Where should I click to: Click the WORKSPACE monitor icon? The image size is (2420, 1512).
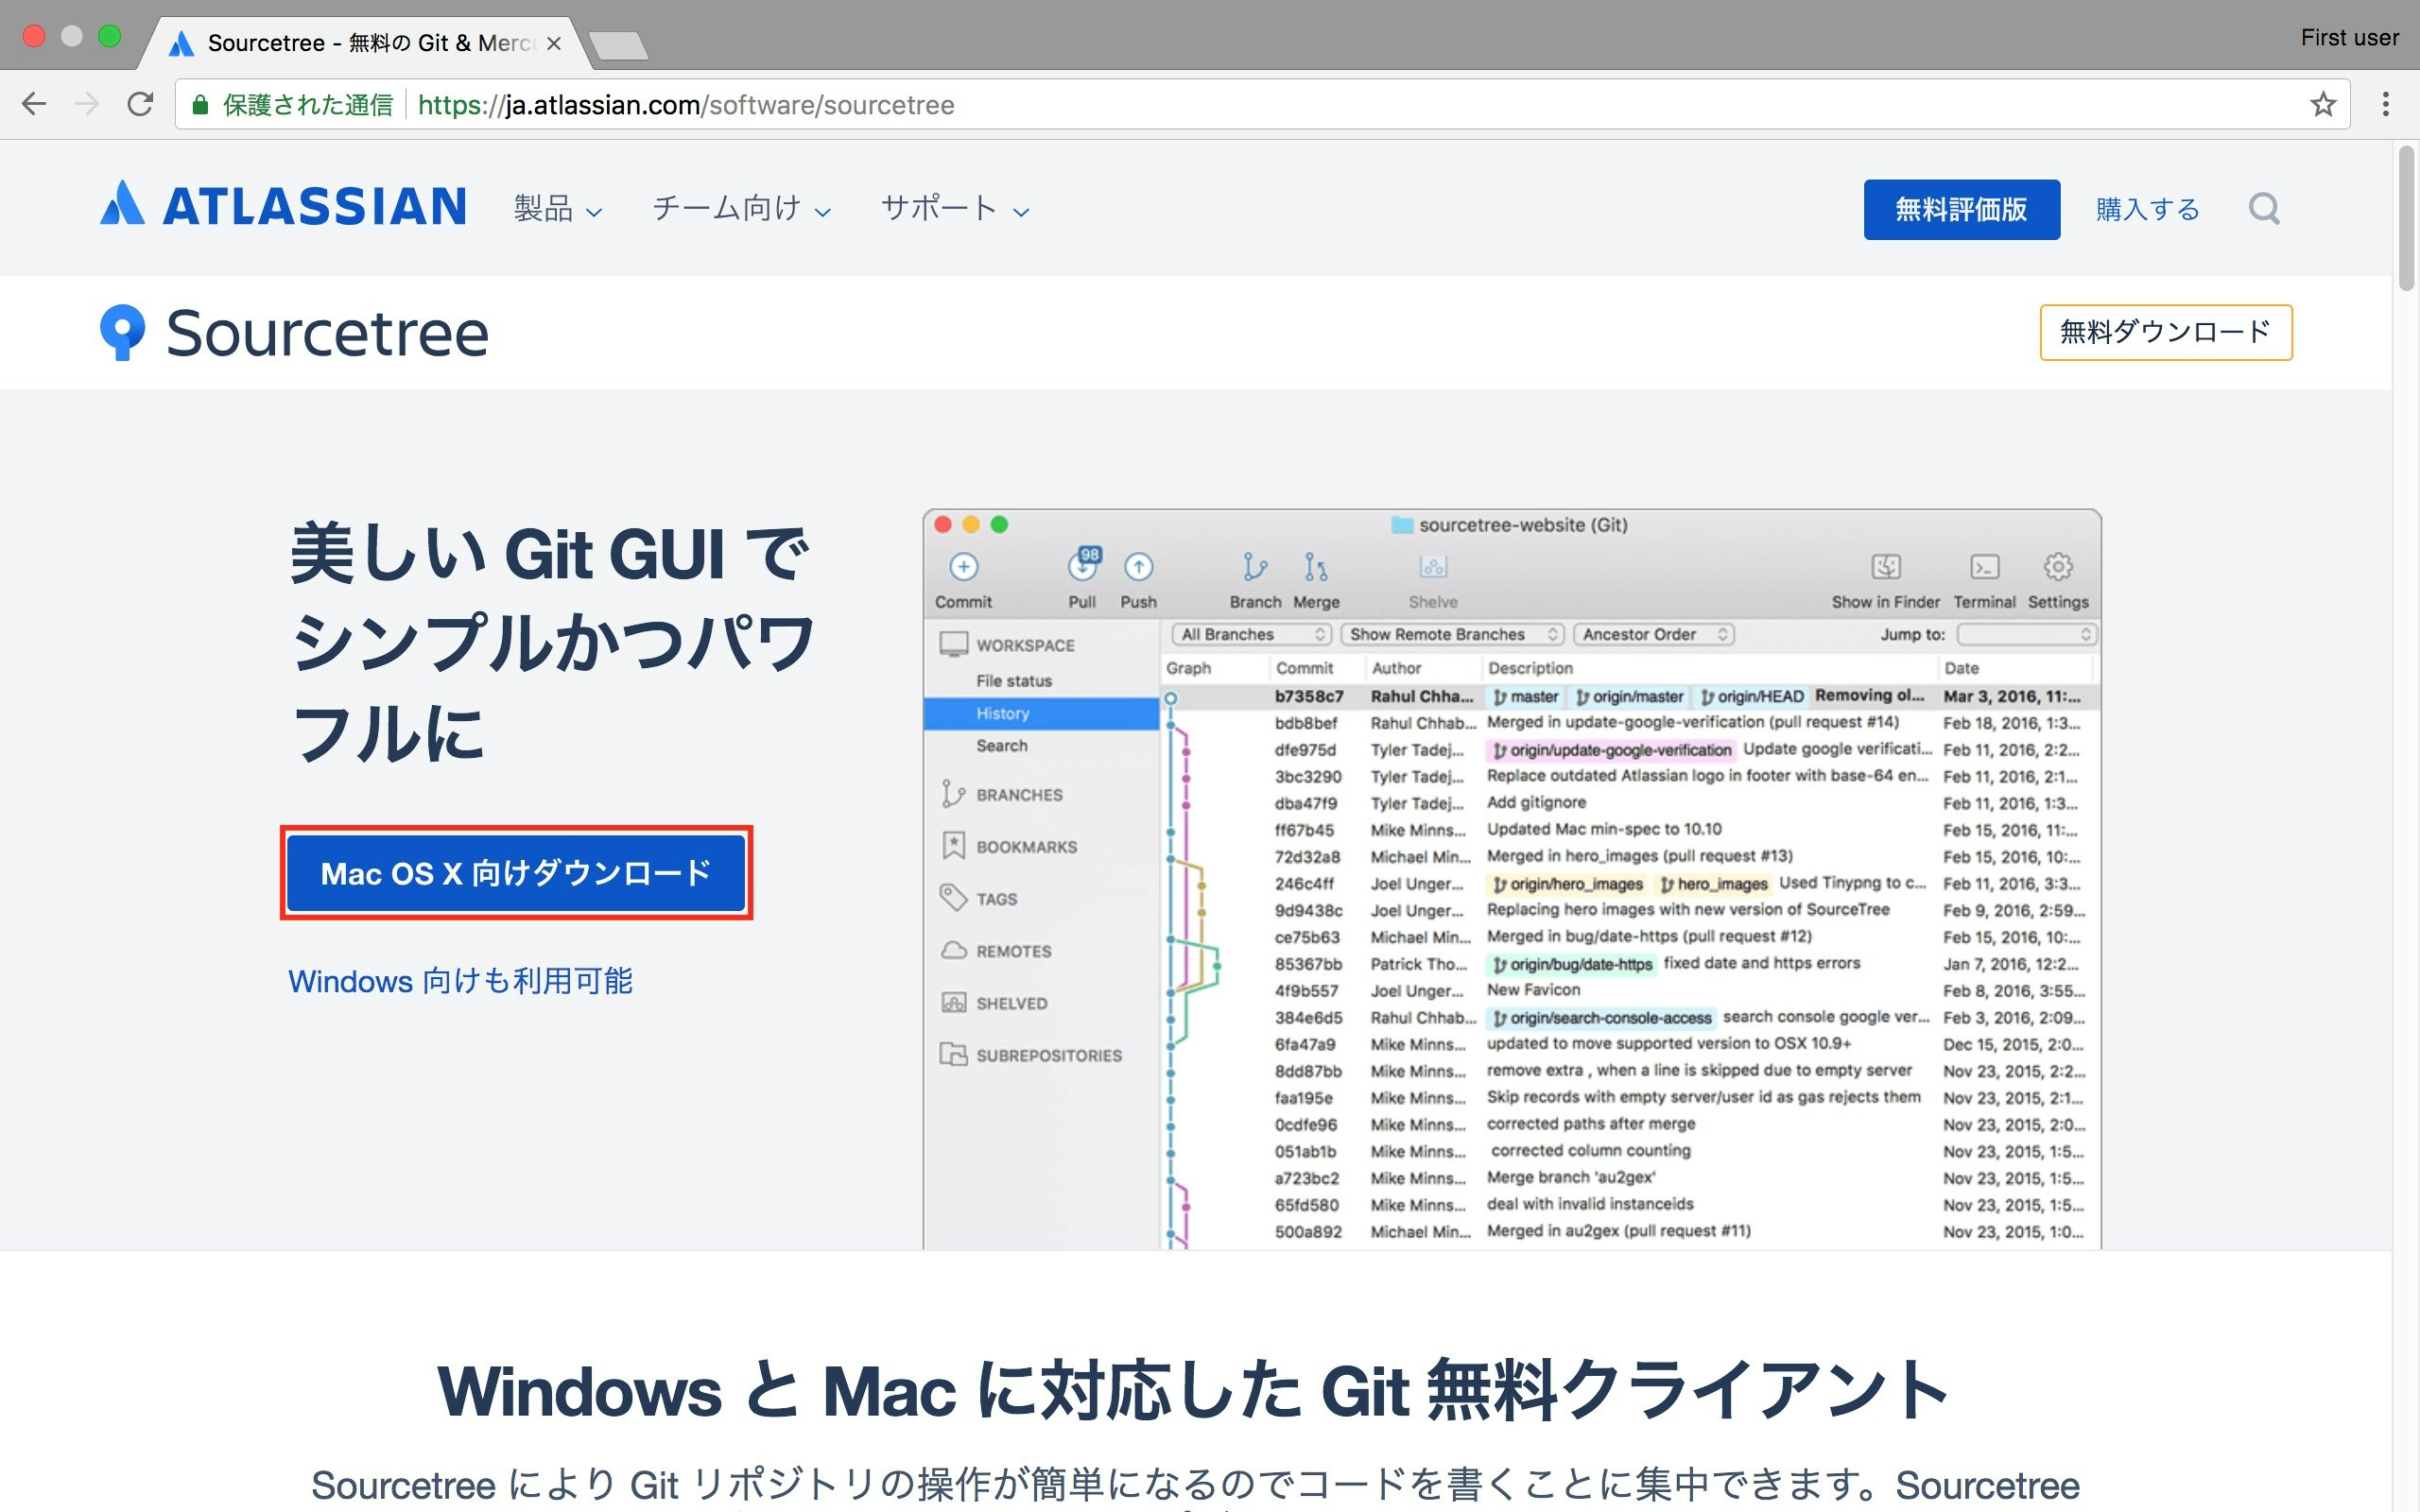(954, 644)
